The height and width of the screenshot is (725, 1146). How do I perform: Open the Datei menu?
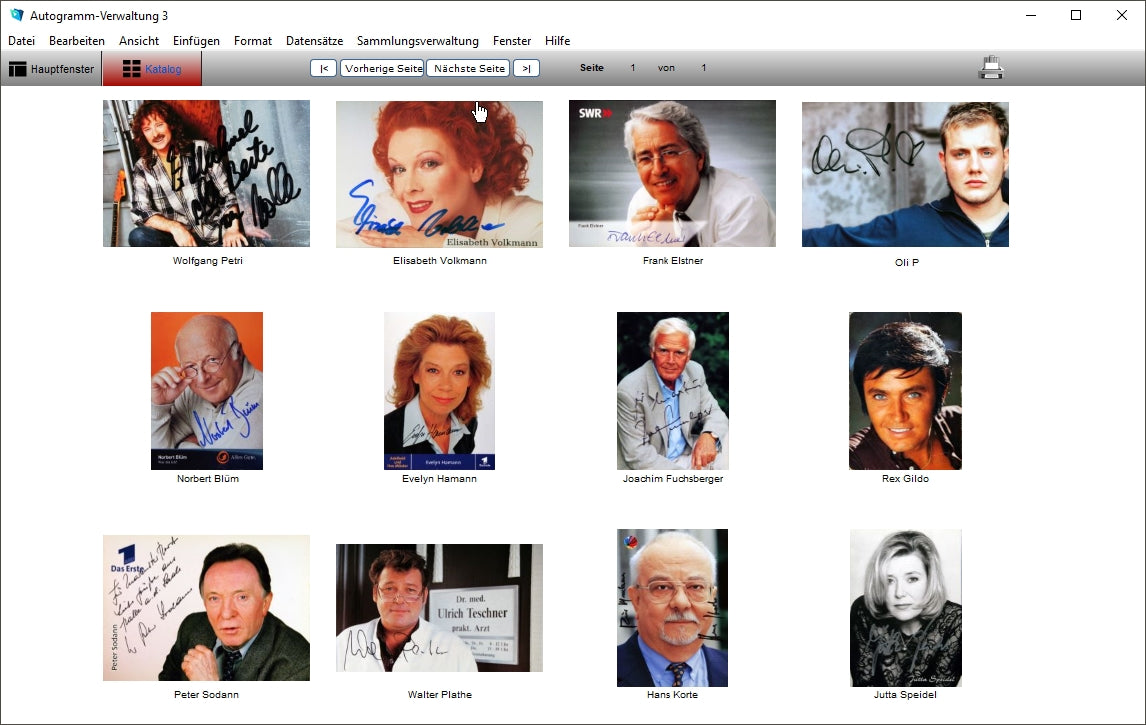tap(21, 41)
